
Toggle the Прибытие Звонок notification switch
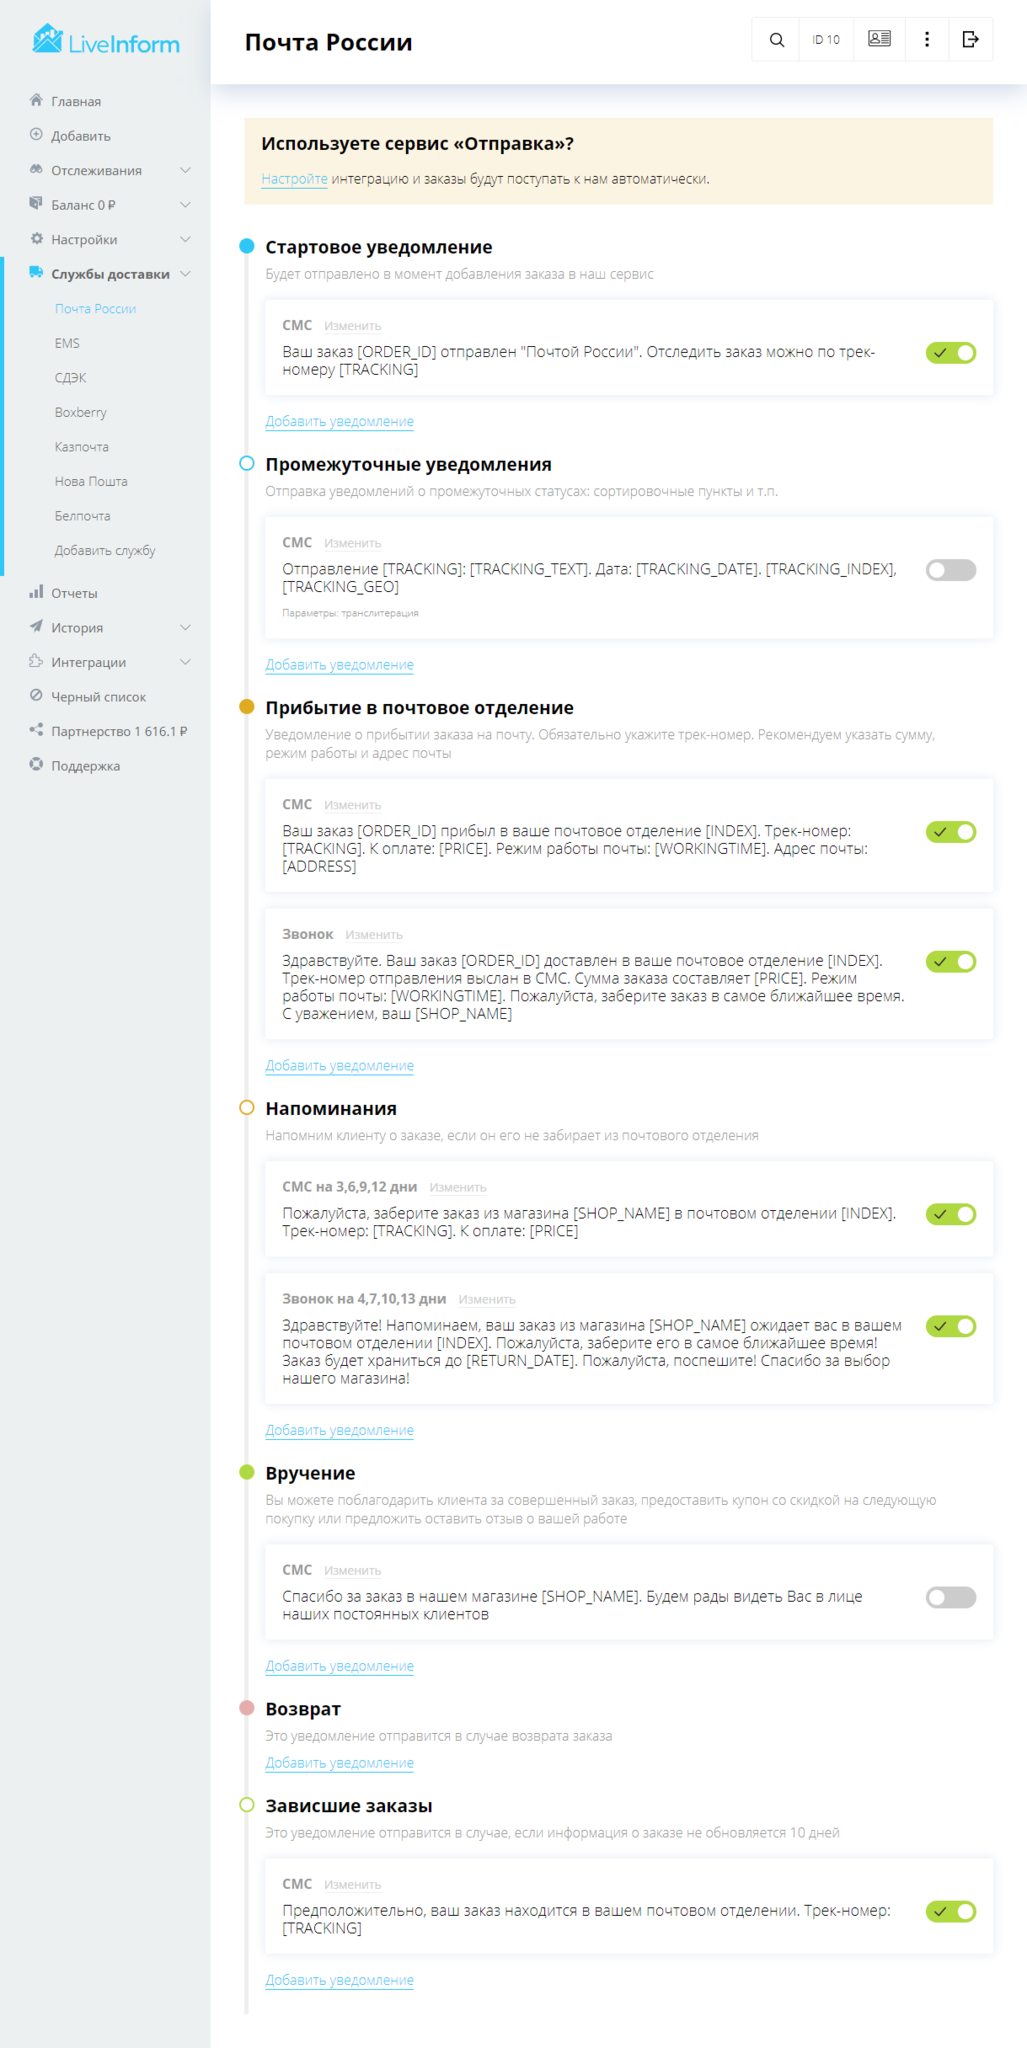click(x=951, y=962)
